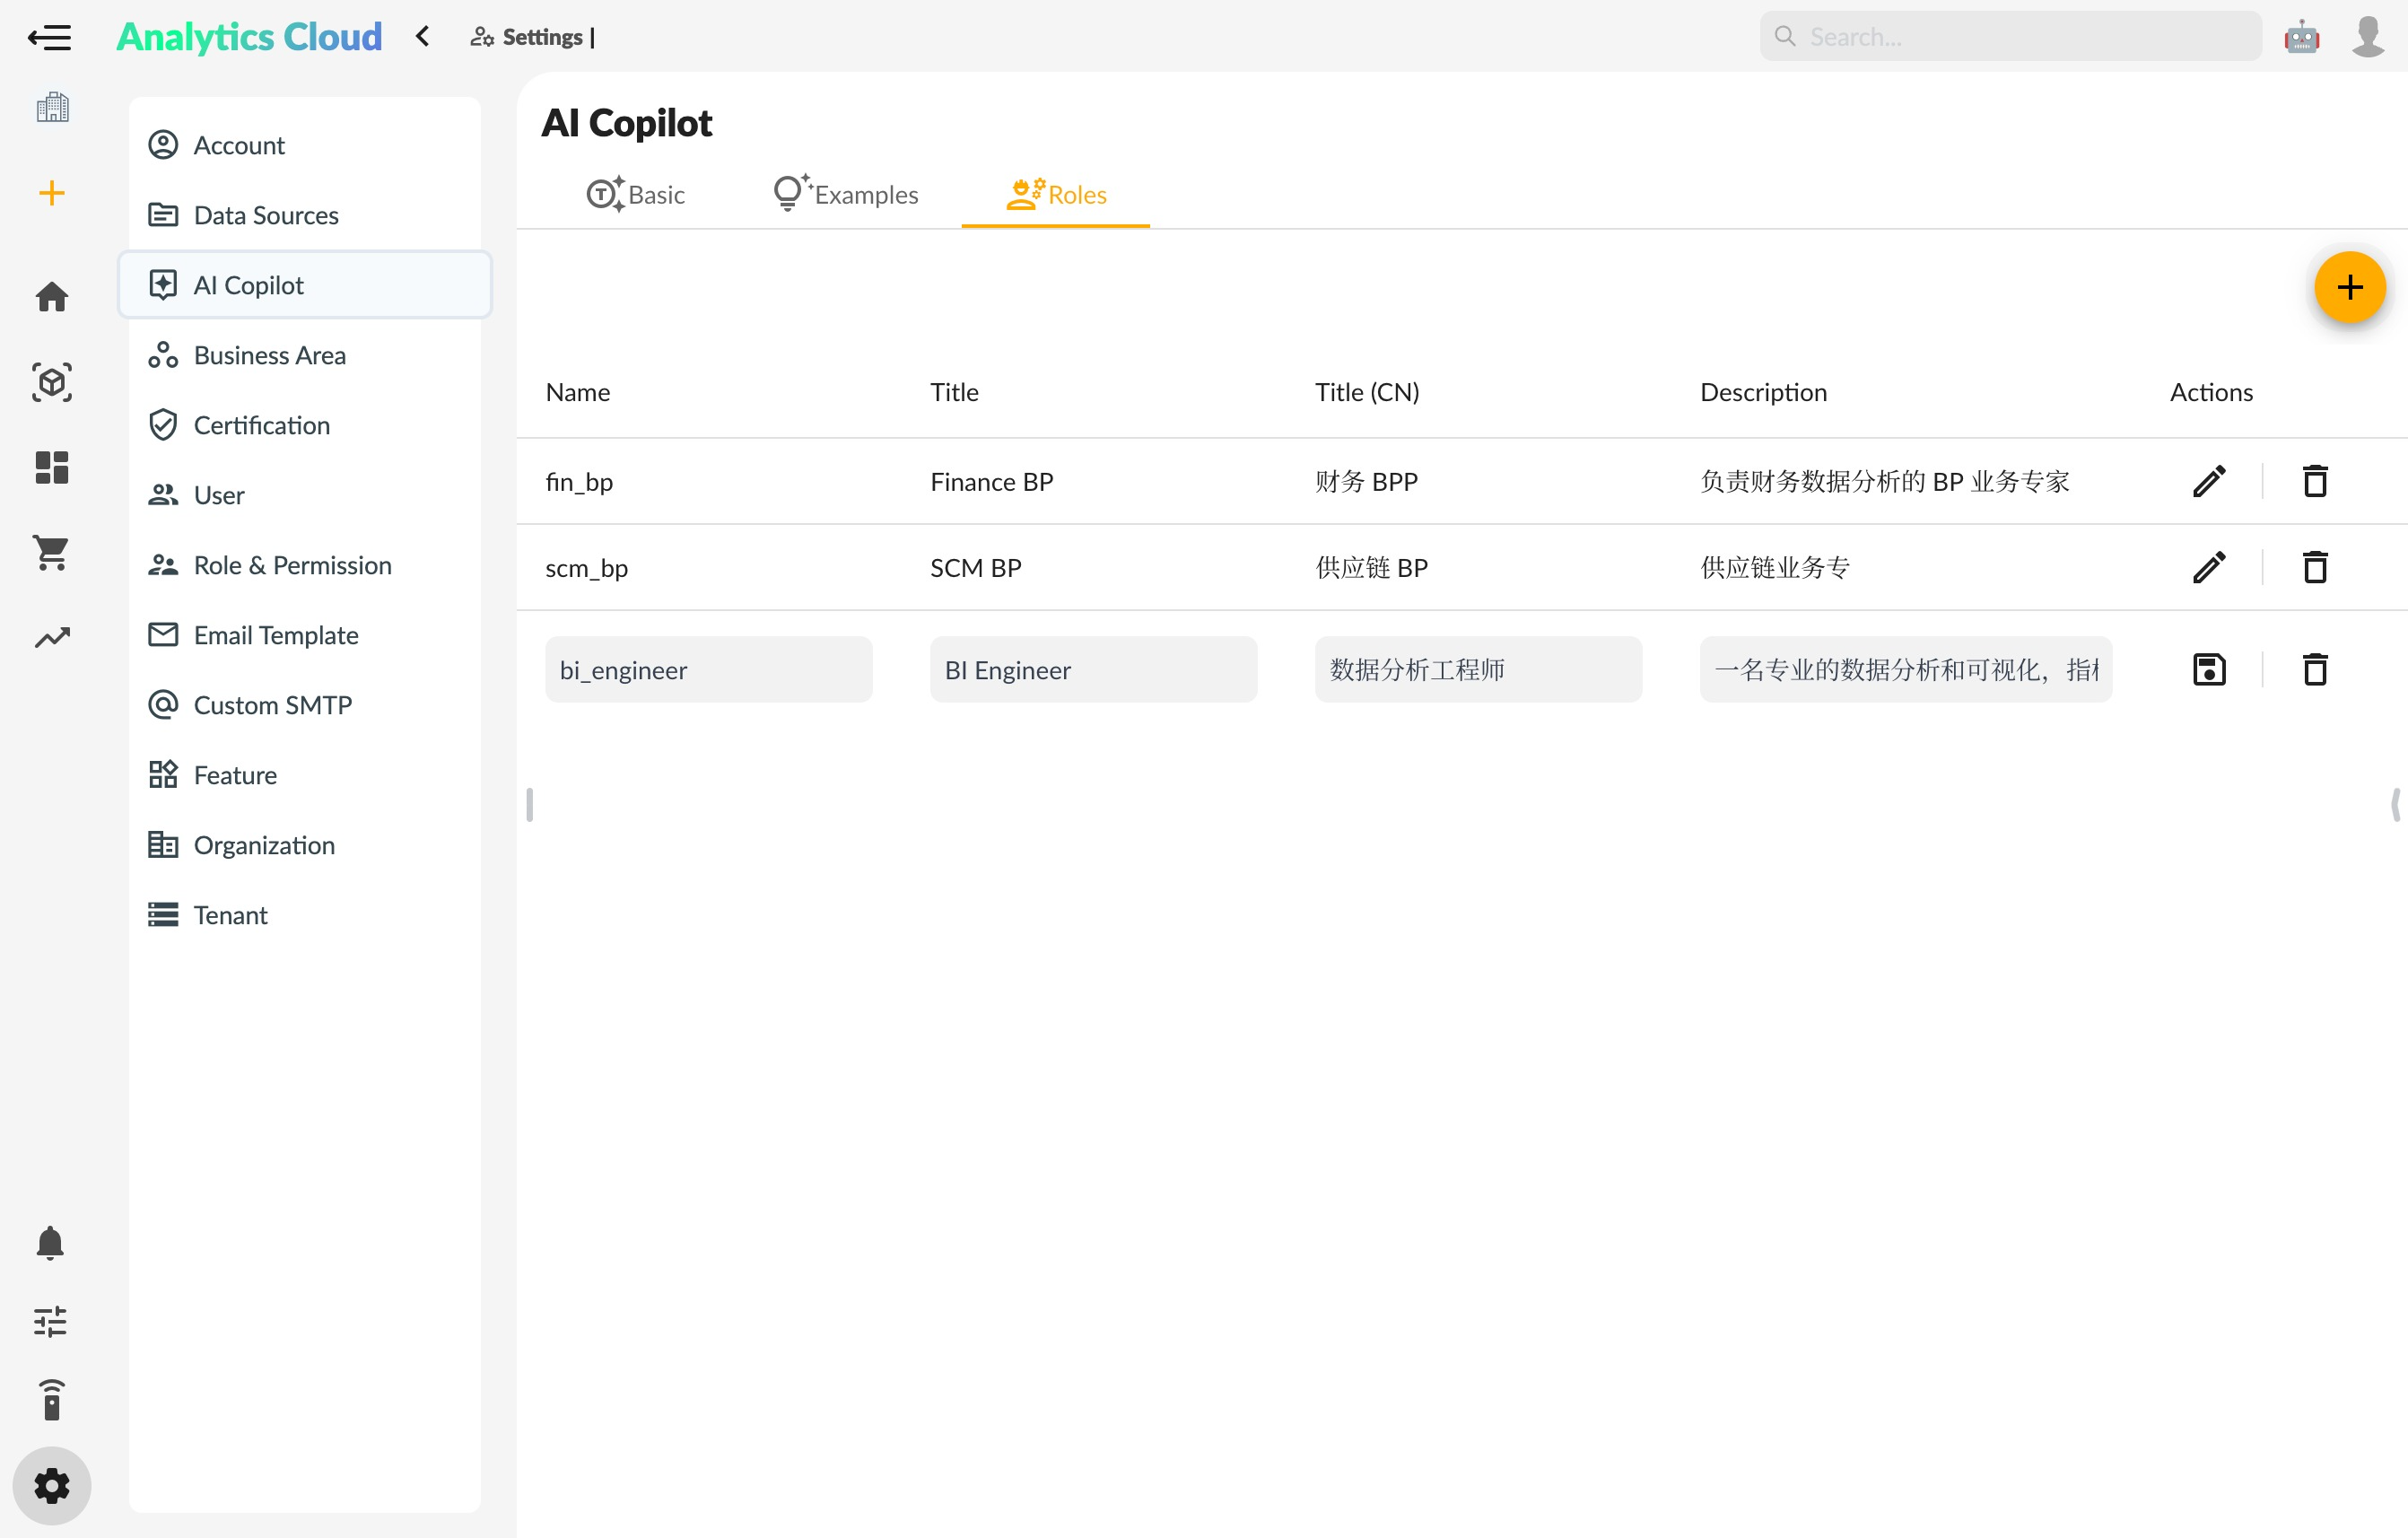
Task: Switch to the Basic tab
Action: [637, 194]
